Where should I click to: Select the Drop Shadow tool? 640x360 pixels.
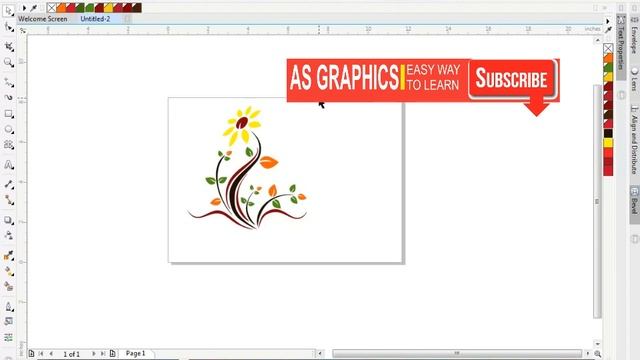point(9,220)
